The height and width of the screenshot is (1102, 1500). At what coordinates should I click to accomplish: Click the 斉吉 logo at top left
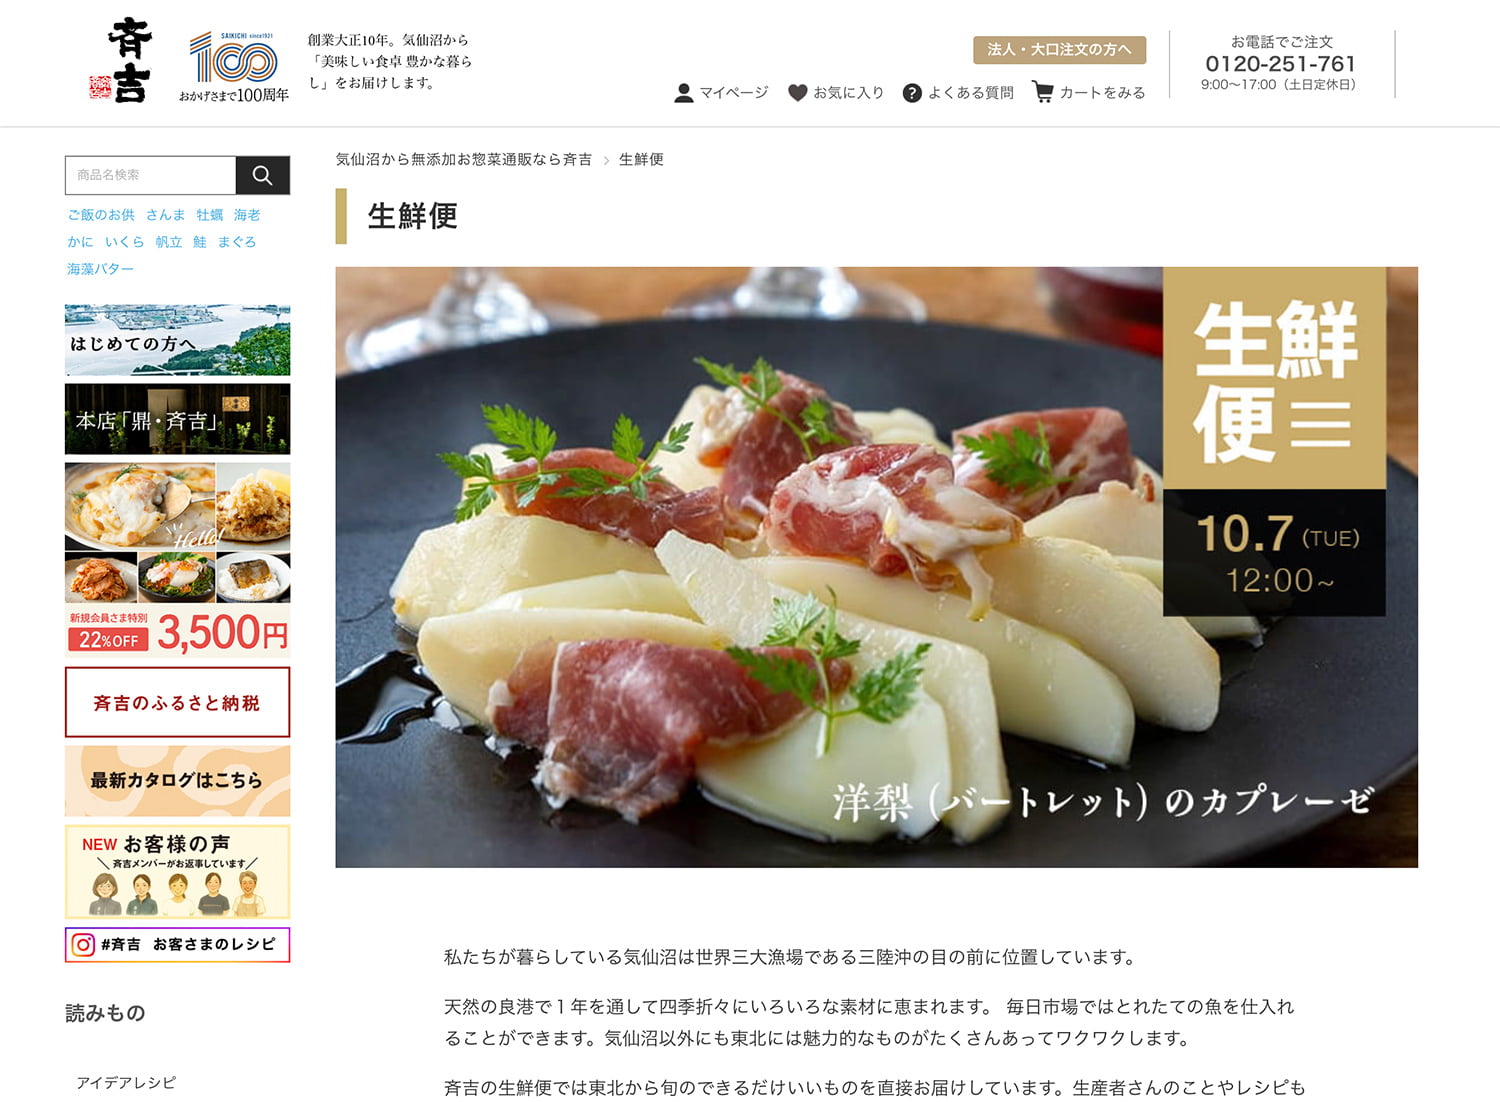point(121,61)
